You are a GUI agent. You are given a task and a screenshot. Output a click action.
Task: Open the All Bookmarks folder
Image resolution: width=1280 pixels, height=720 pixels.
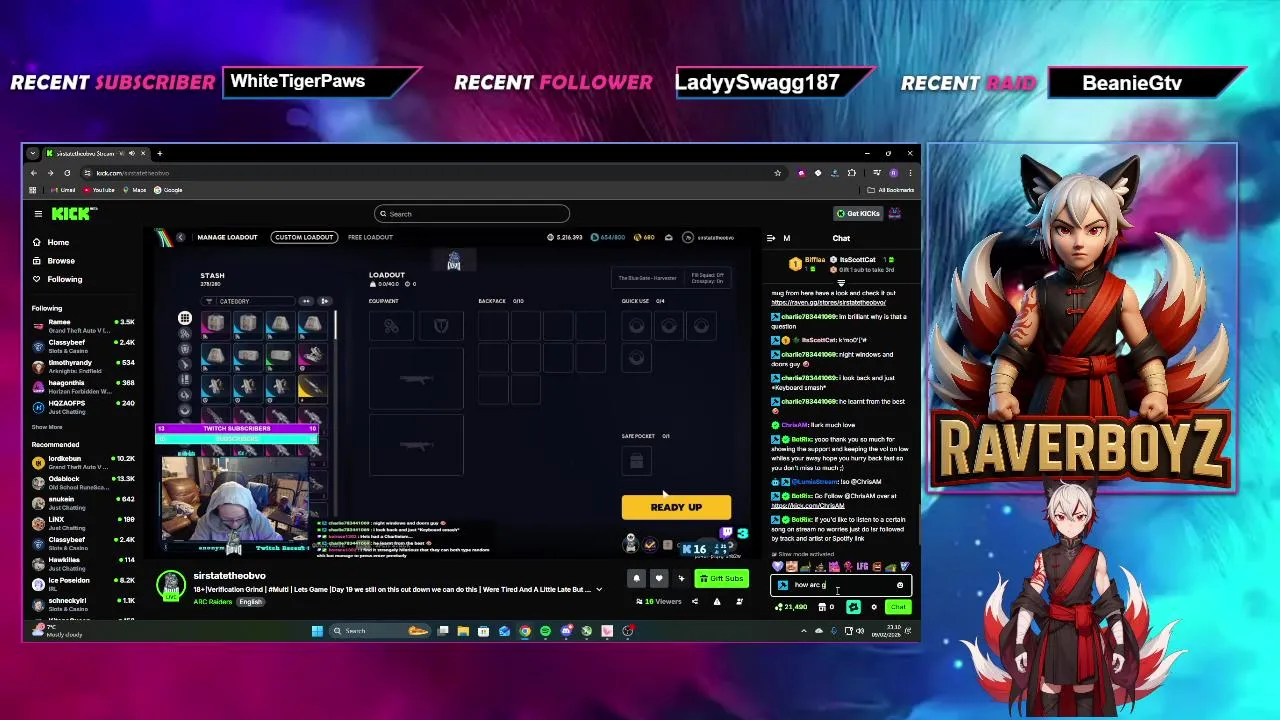point(891,190)
